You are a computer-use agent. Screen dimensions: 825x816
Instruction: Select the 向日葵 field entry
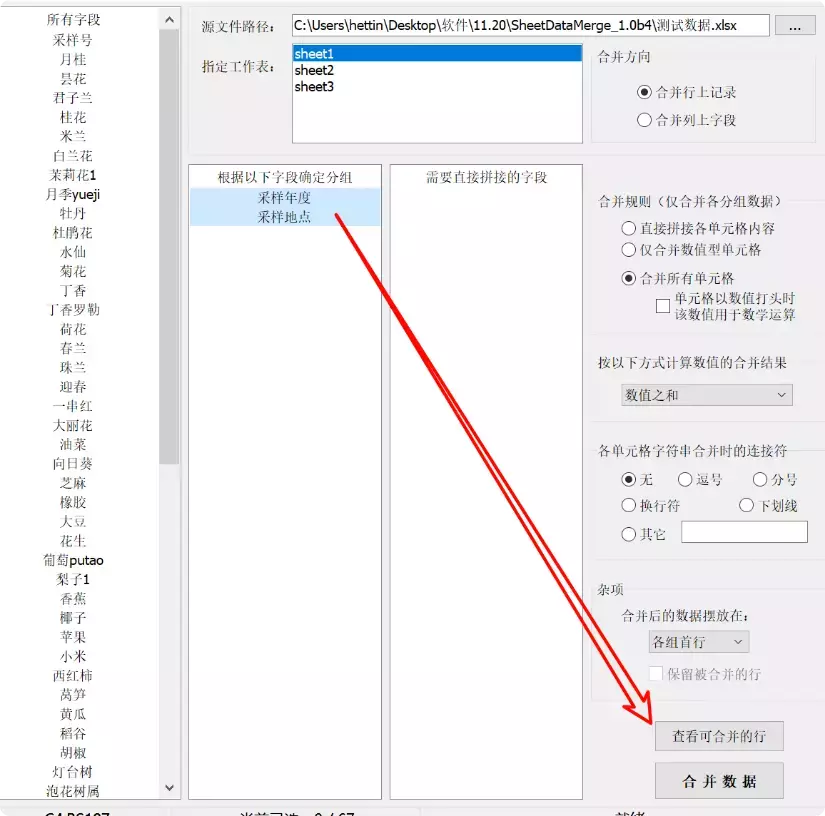(72, 463)
